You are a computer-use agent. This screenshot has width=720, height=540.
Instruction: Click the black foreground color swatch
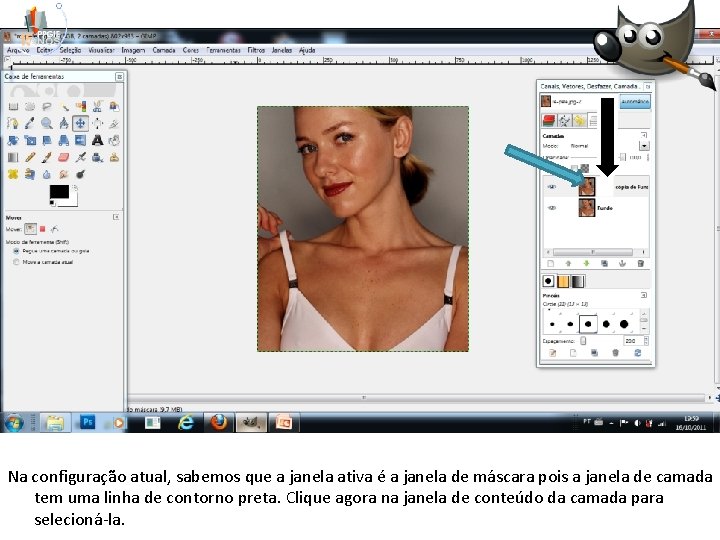point(59,191)
